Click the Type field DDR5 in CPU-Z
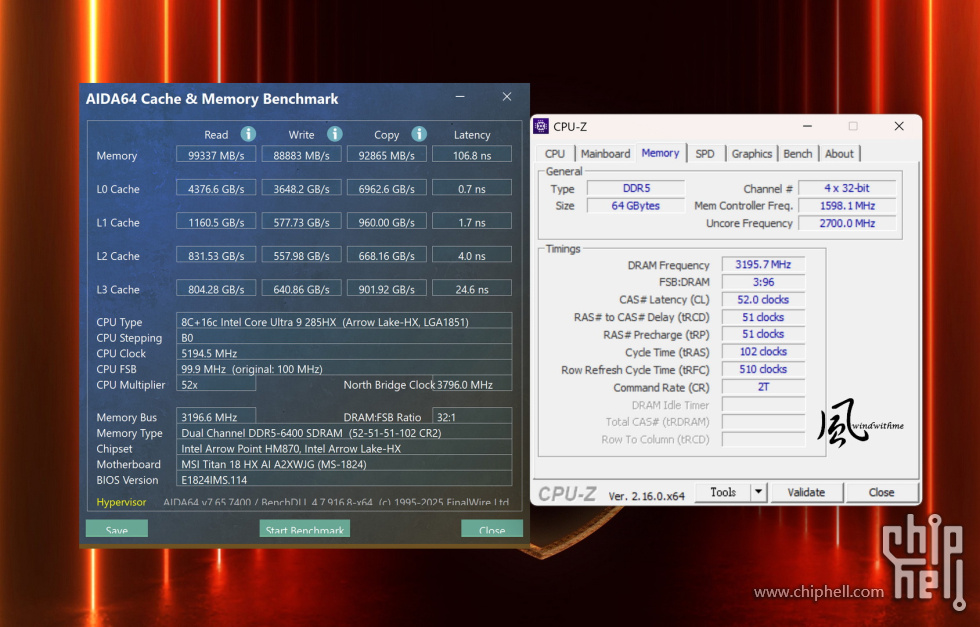This screenshot has width=980, height=627. tap(636, 188)
